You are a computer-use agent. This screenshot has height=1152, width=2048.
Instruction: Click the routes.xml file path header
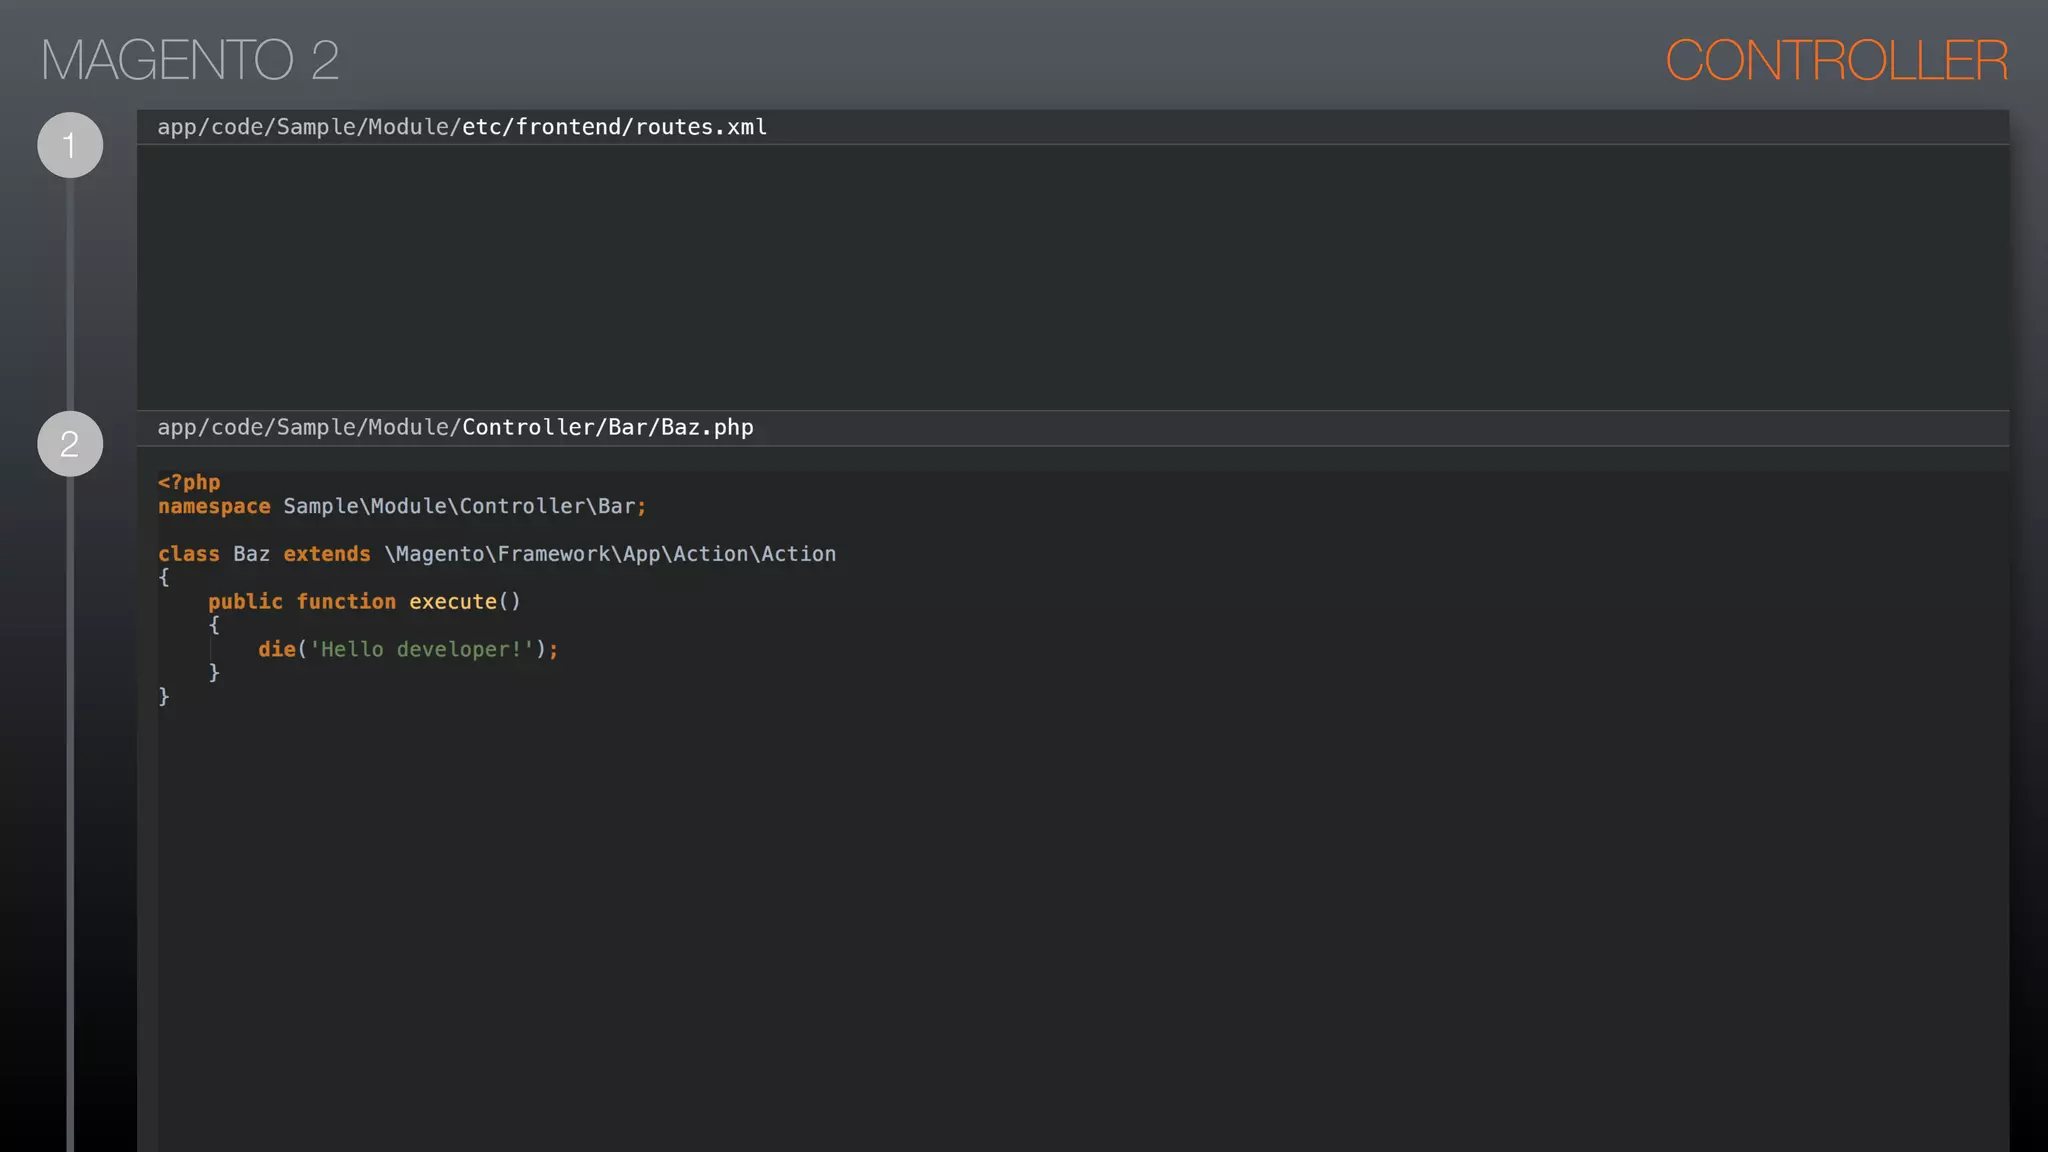[462, 127]
